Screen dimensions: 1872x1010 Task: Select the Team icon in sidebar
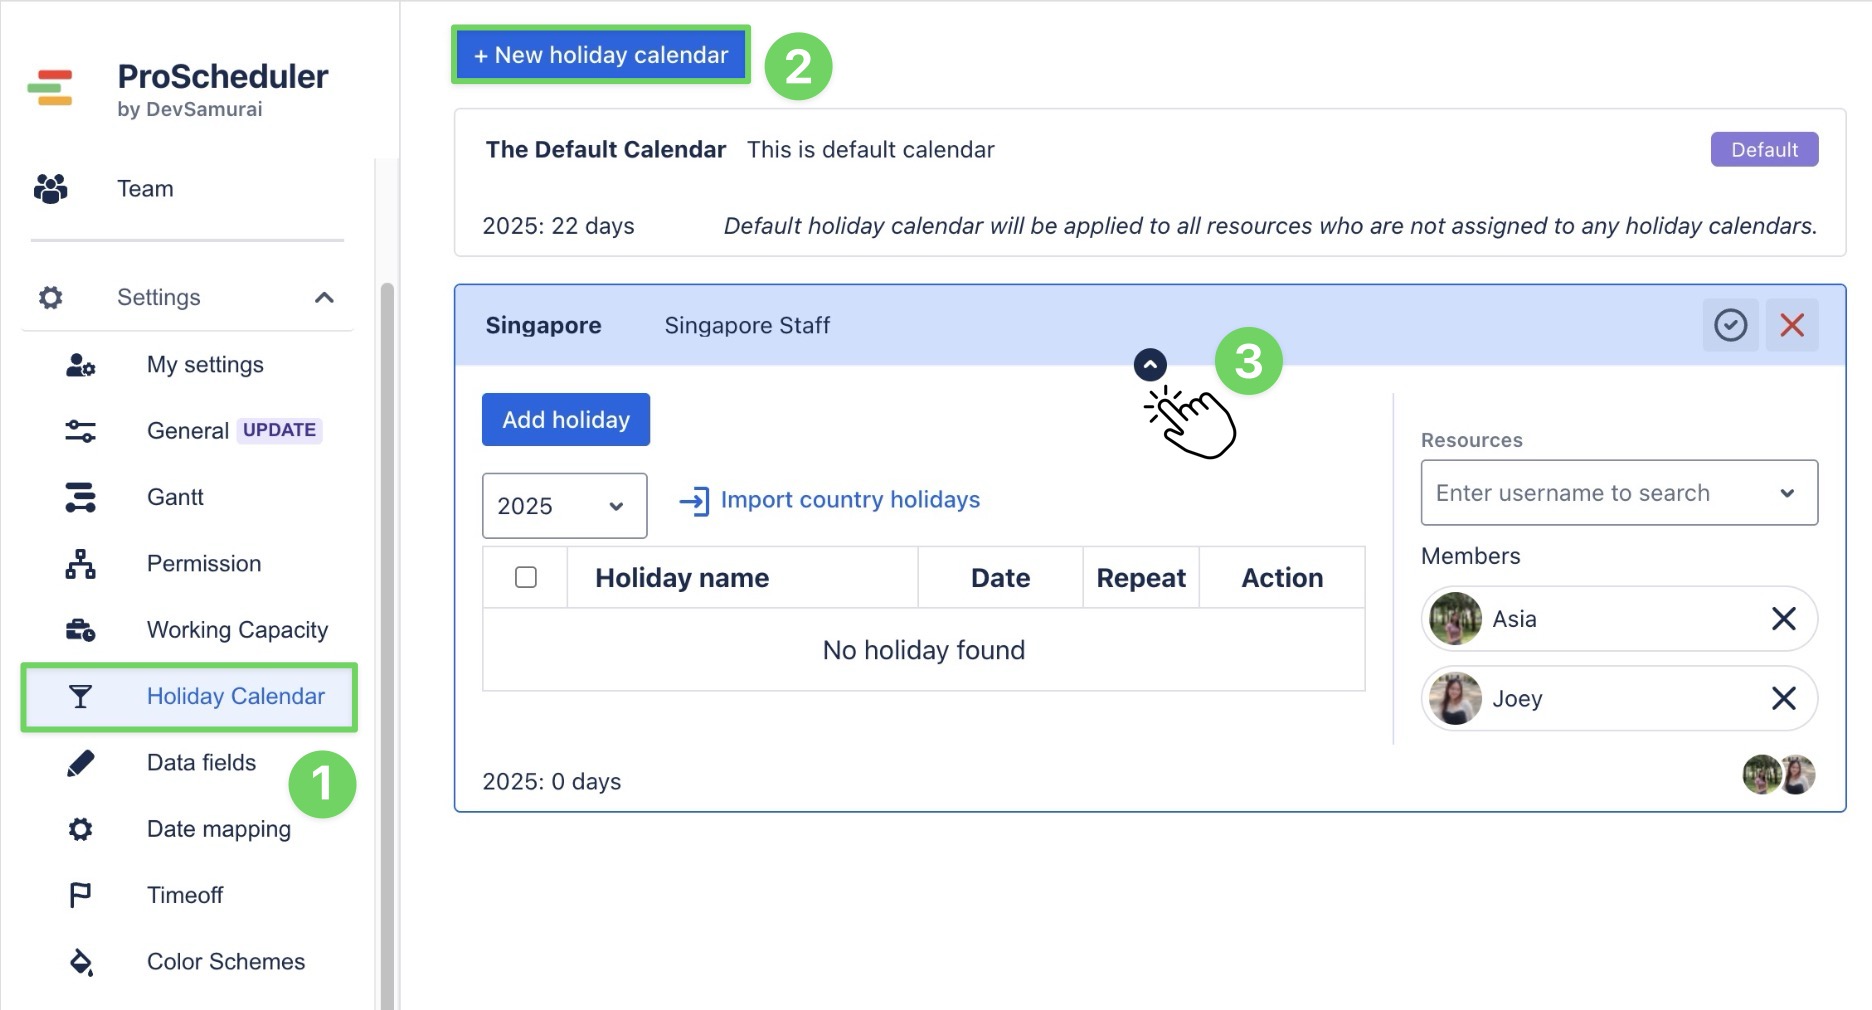click(x=50, y=188)
